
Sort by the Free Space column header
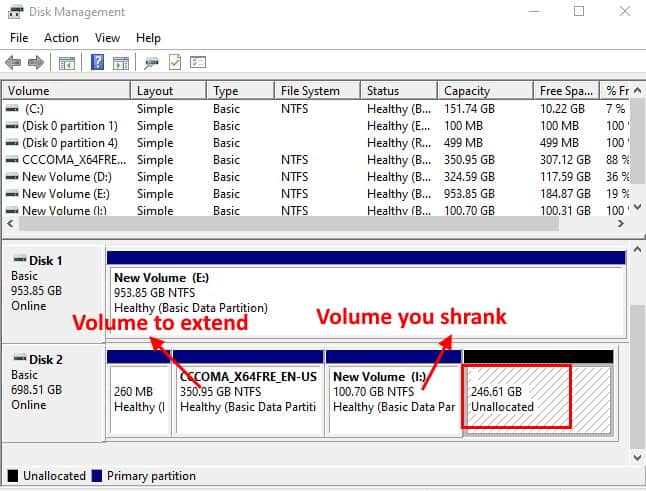pos(566,91)
